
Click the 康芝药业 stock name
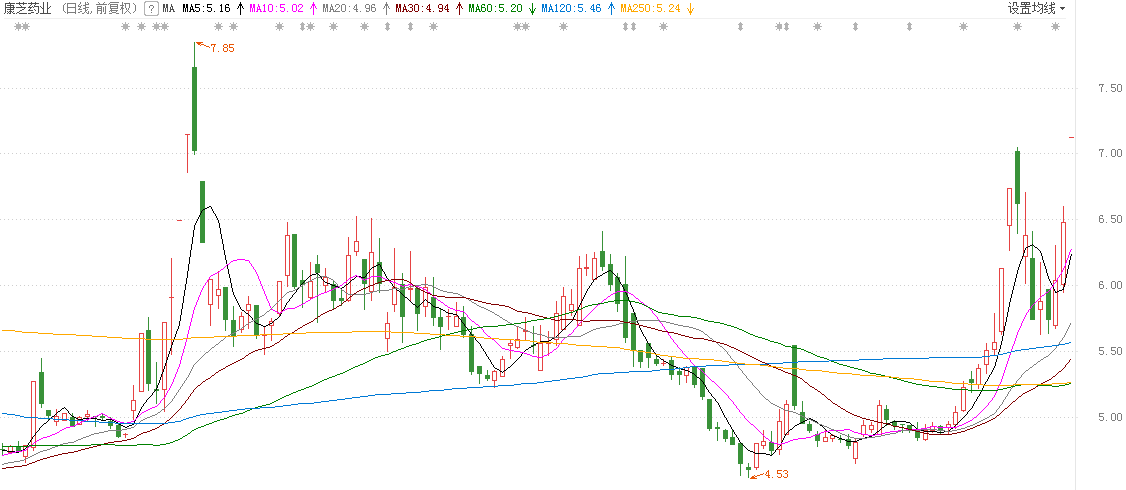coord(28,8)
